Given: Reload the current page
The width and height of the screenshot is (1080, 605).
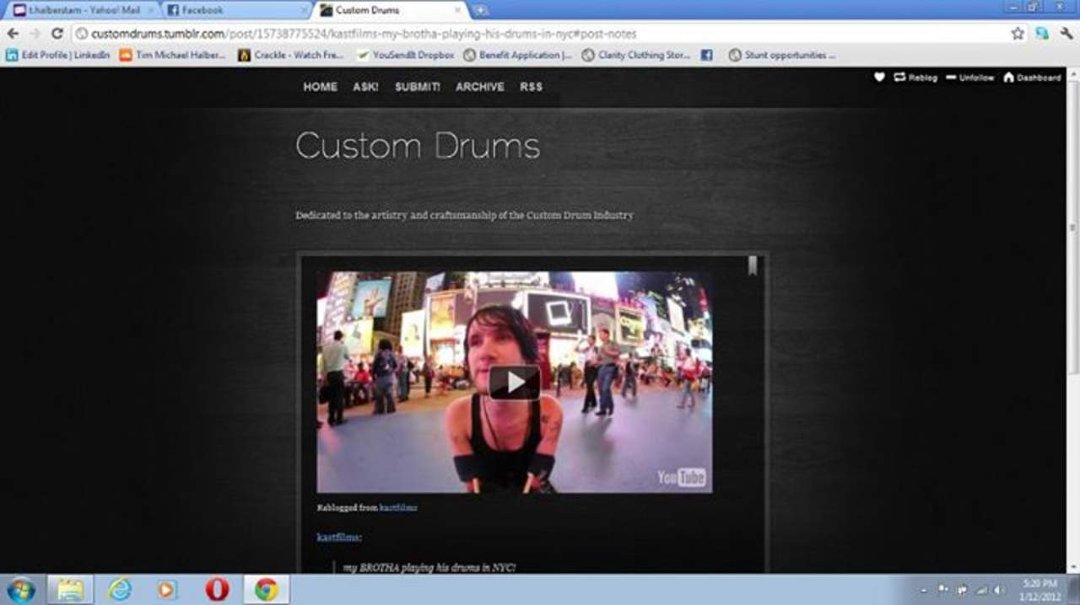Looking at the screenshot, I should [x=57, y=33].
